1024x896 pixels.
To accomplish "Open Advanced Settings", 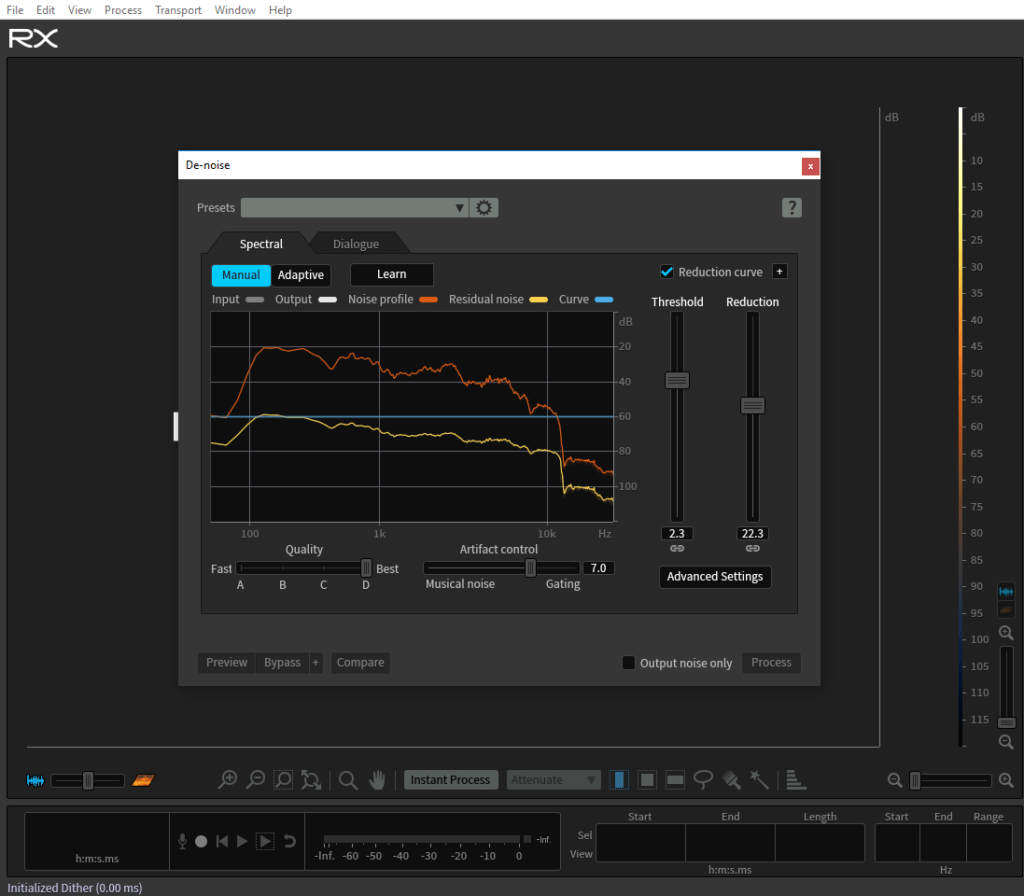I will click(x=714, y=577).
